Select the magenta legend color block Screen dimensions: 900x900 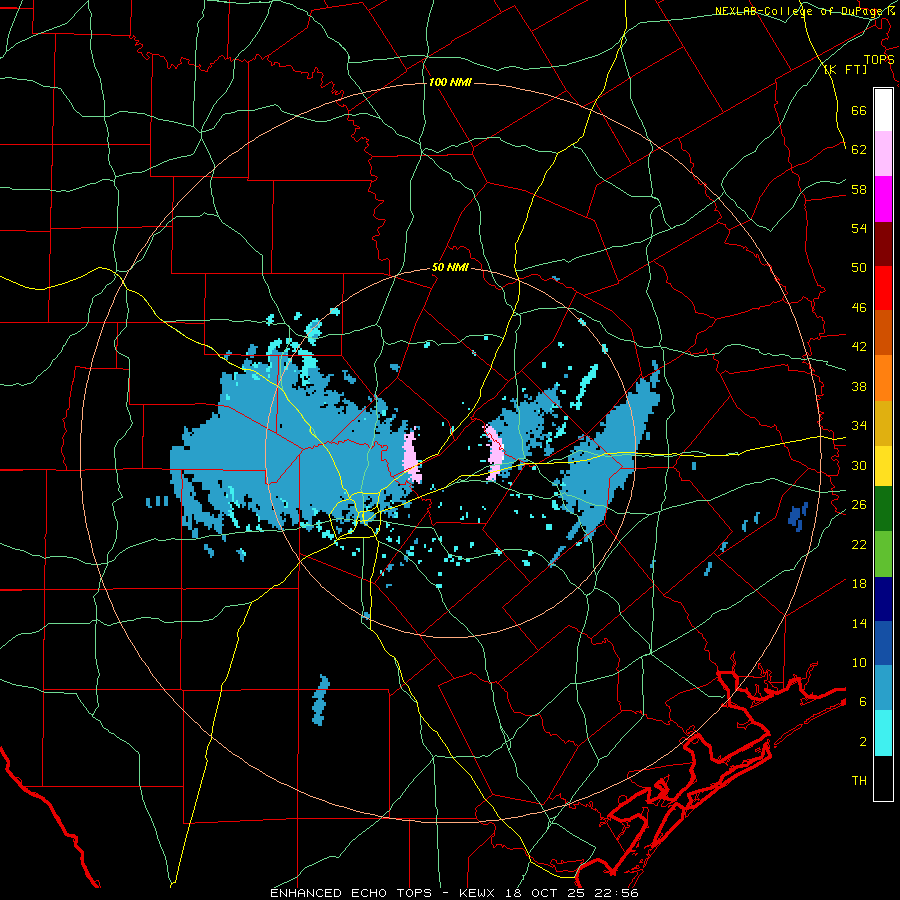883,199
